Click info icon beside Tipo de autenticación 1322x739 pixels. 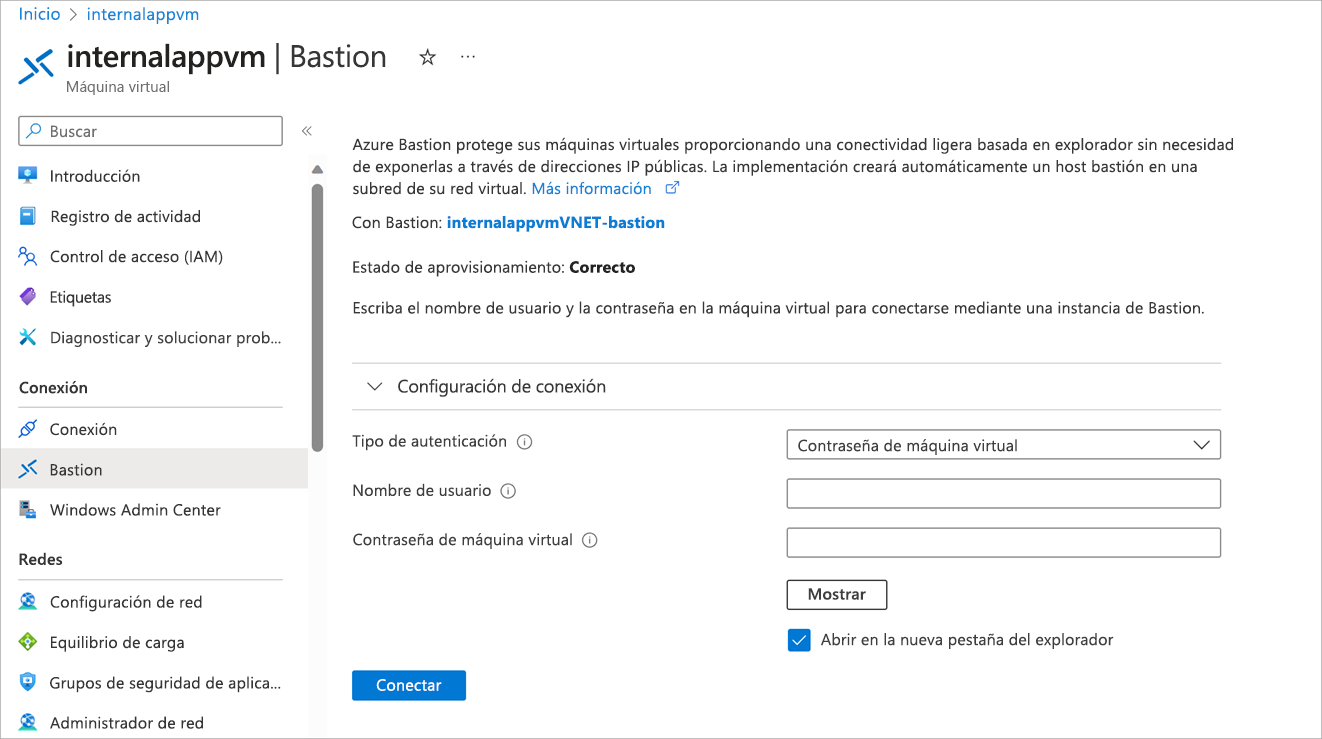point(524,442)
